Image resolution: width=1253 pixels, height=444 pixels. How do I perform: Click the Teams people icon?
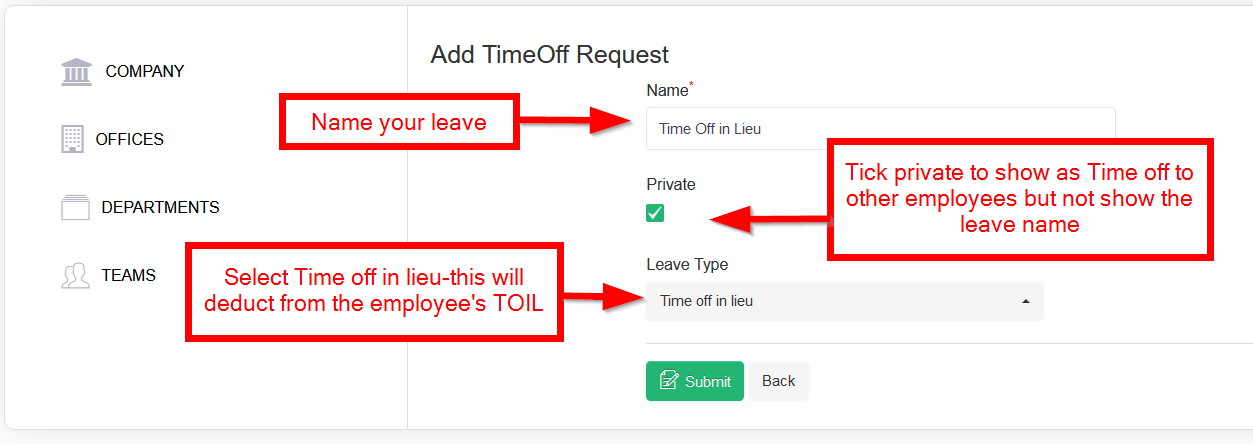coord(76,276)
